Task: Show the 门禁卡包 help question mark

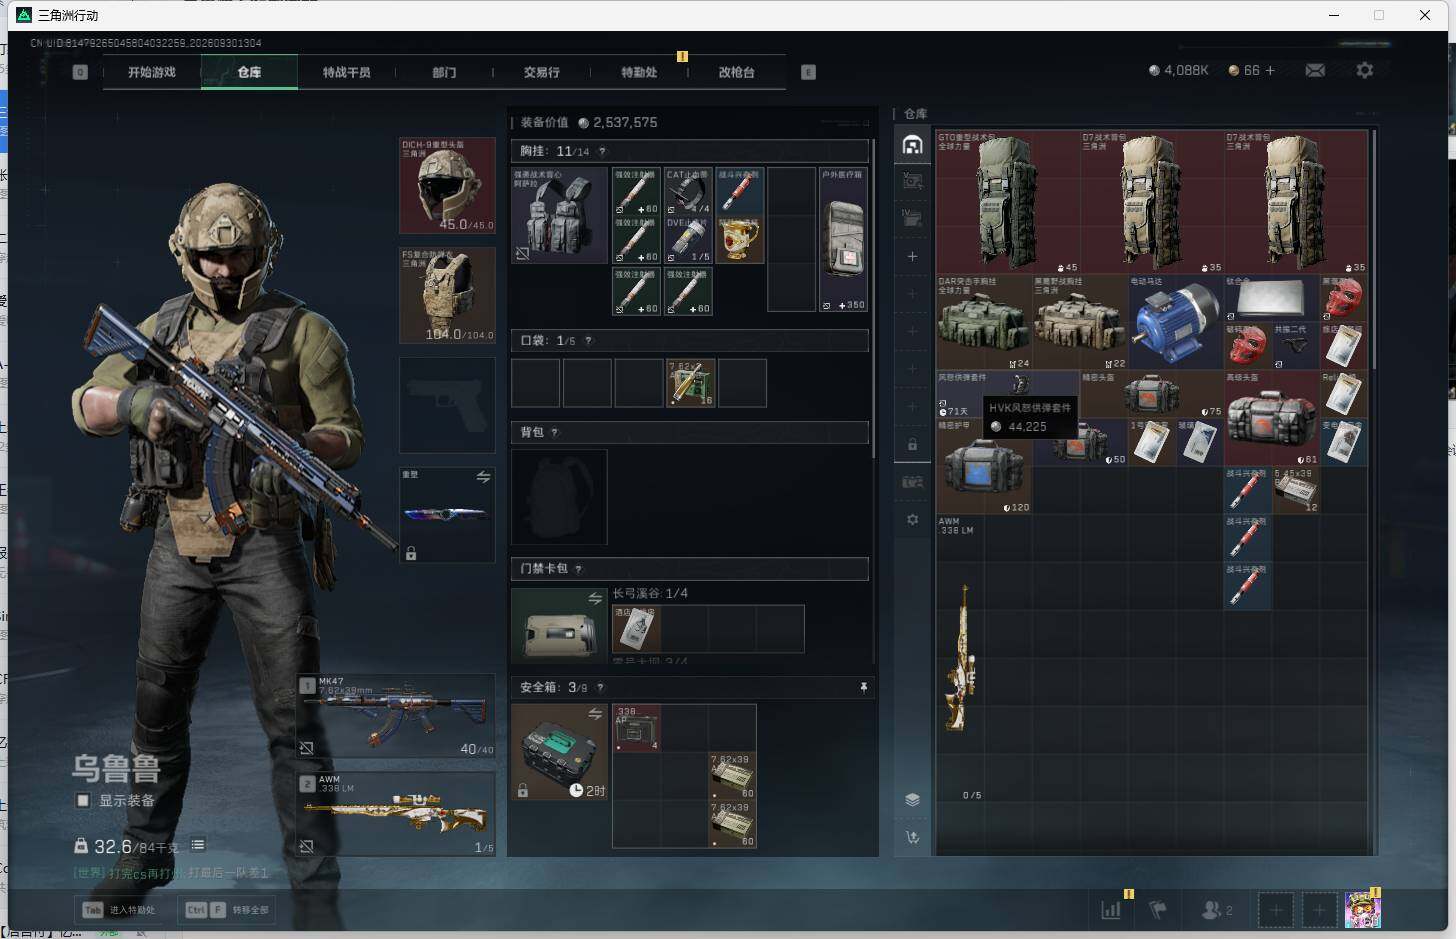Action: [578, 569]
